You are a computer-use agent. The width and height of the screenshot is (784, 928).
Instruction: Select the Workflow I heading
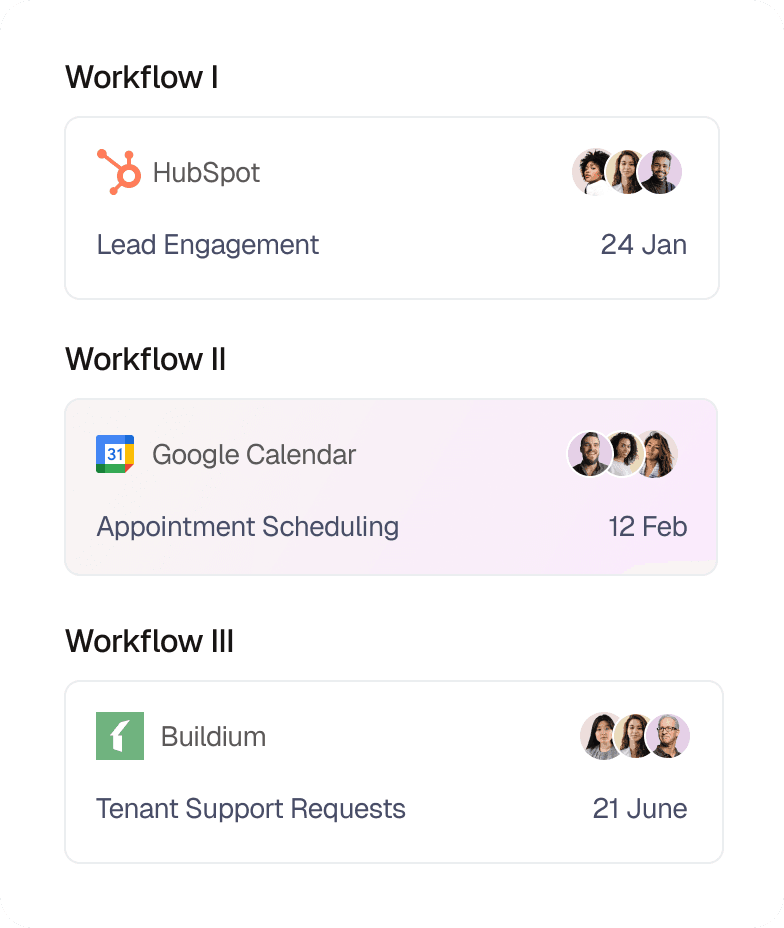[x=141, y=77]
